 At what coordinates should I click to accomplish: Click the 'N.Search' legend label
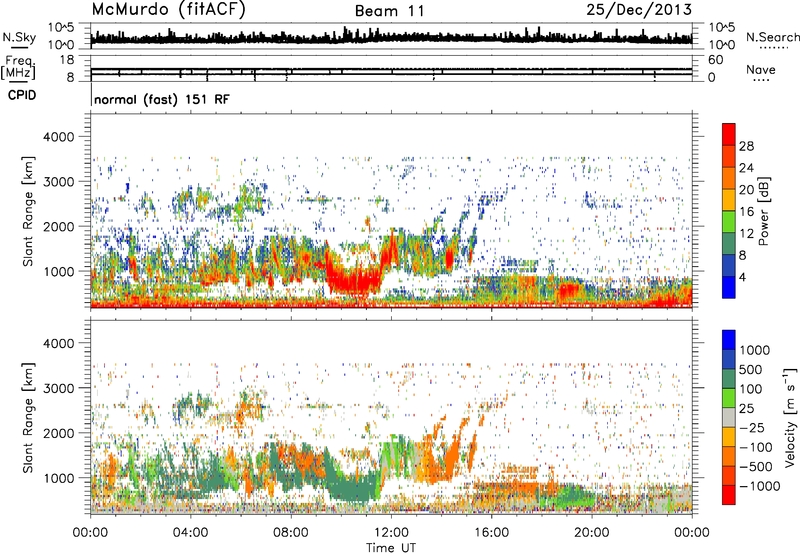[772, 37]
